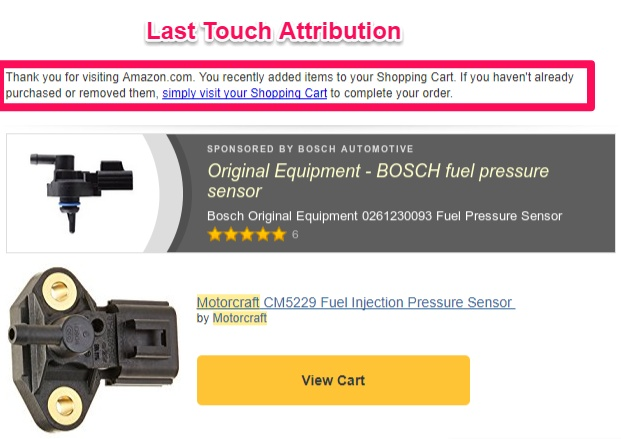
Task: Click the highlighted Motorcraft word in product title
Action: click(228, 302)
